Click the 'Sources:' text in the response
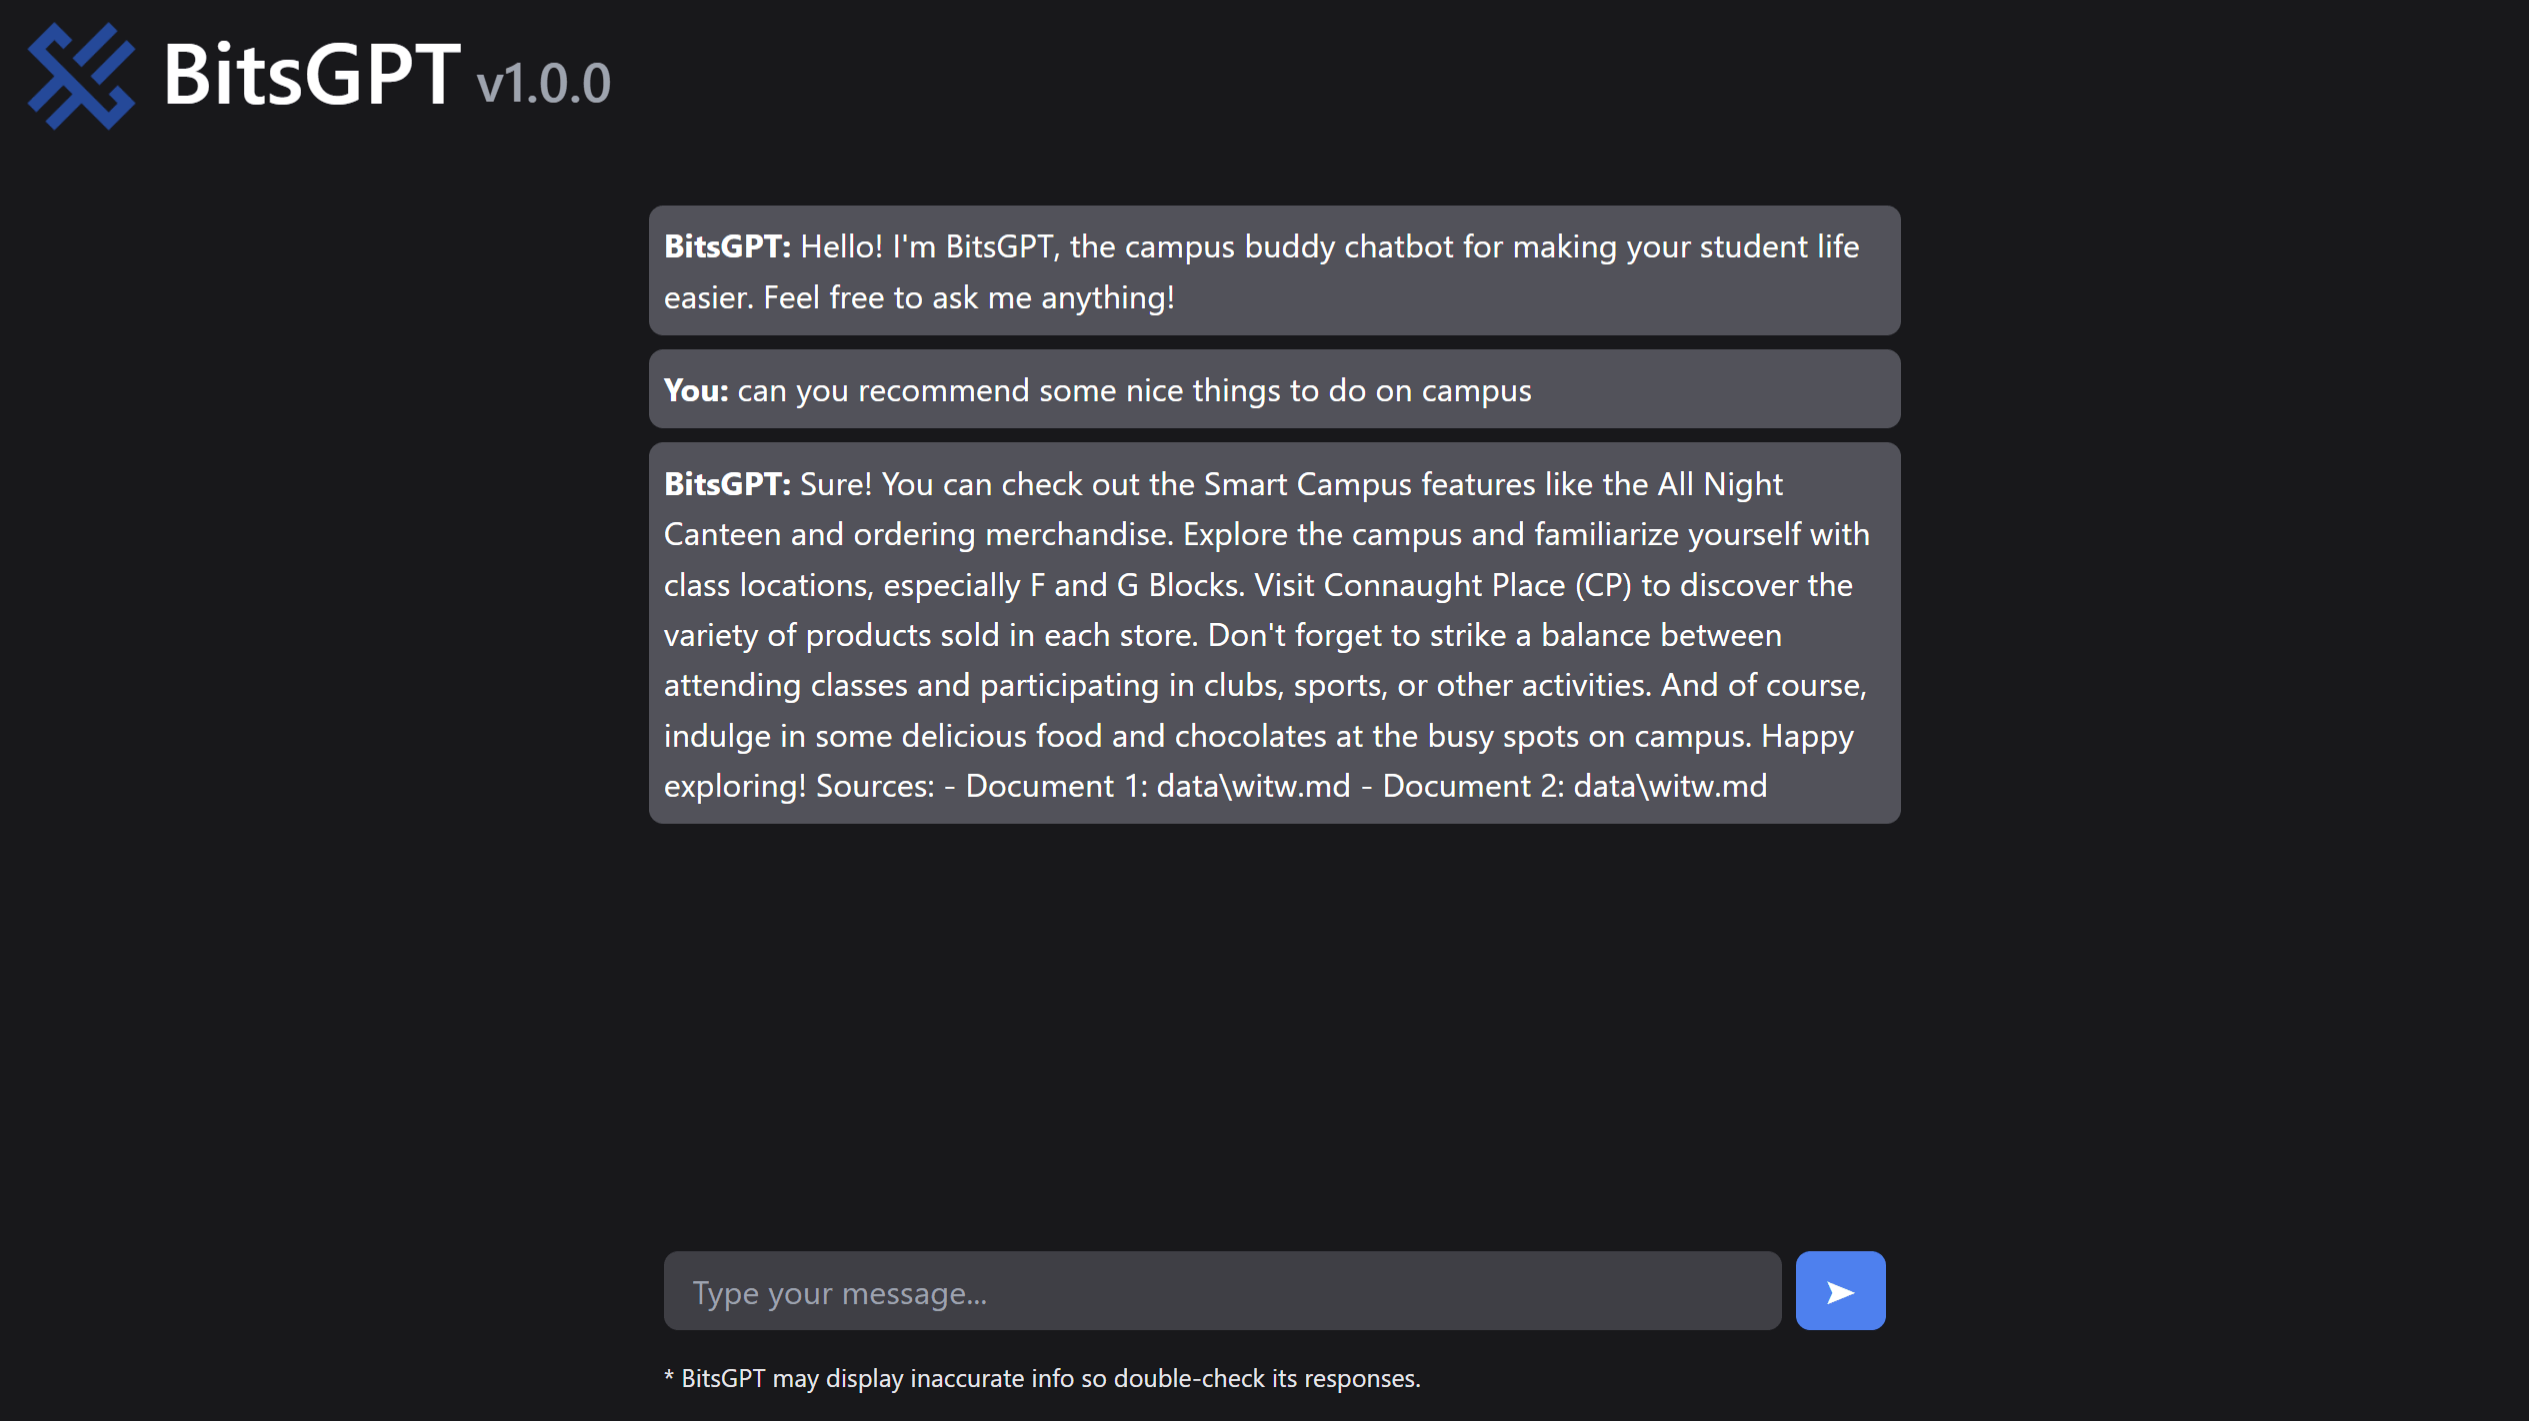 [875, 786]
